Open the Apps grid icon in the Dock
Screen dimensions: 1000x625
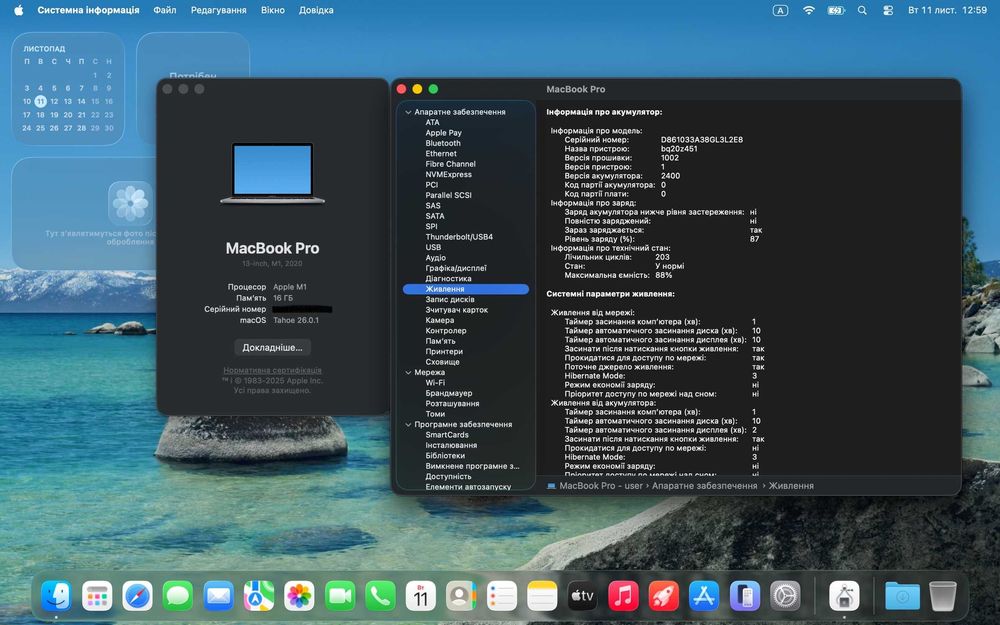(97, 596)
